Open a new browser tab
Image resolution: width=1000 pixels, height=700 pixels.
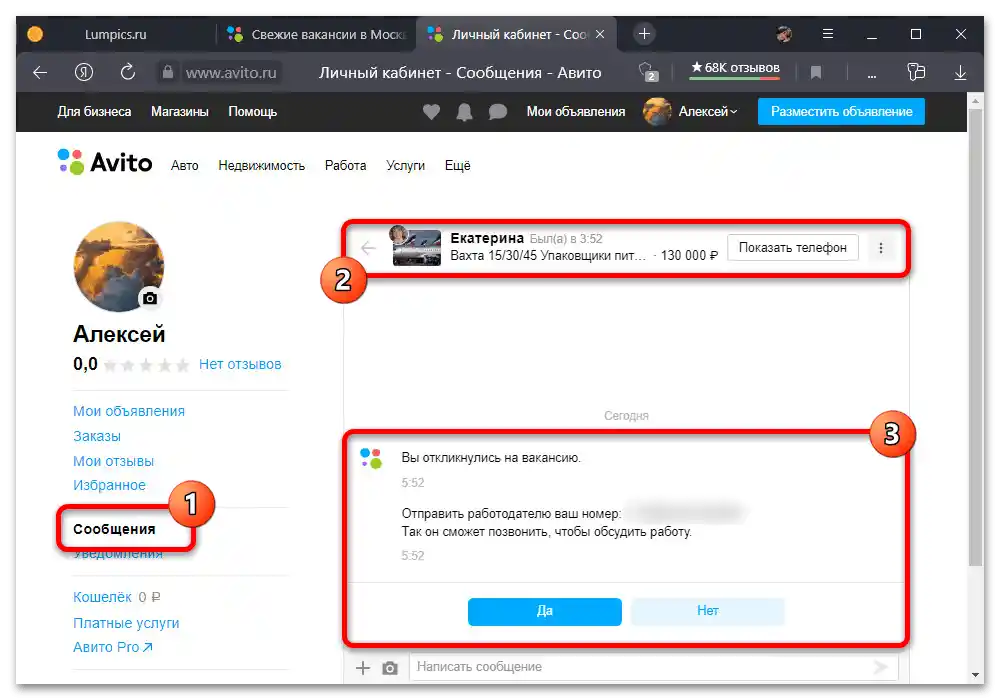644,34
